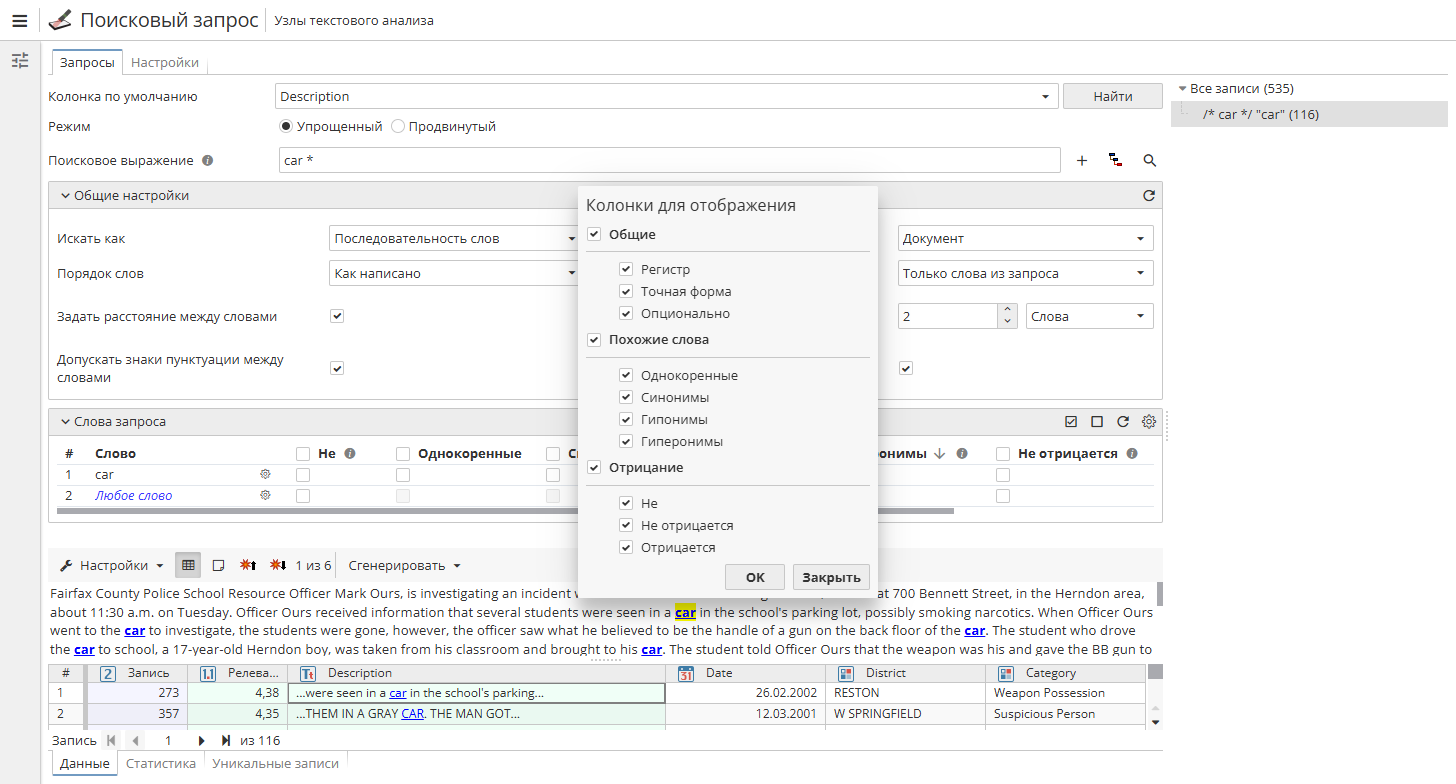Go to next record navigation arrow

click(201, 741)
